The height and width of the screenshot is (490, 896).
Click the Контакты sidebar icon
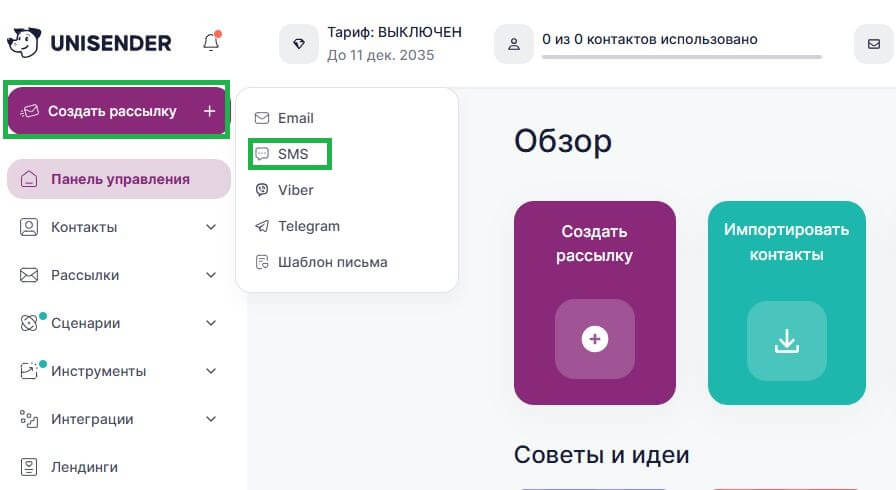click(x=29, y=227)
